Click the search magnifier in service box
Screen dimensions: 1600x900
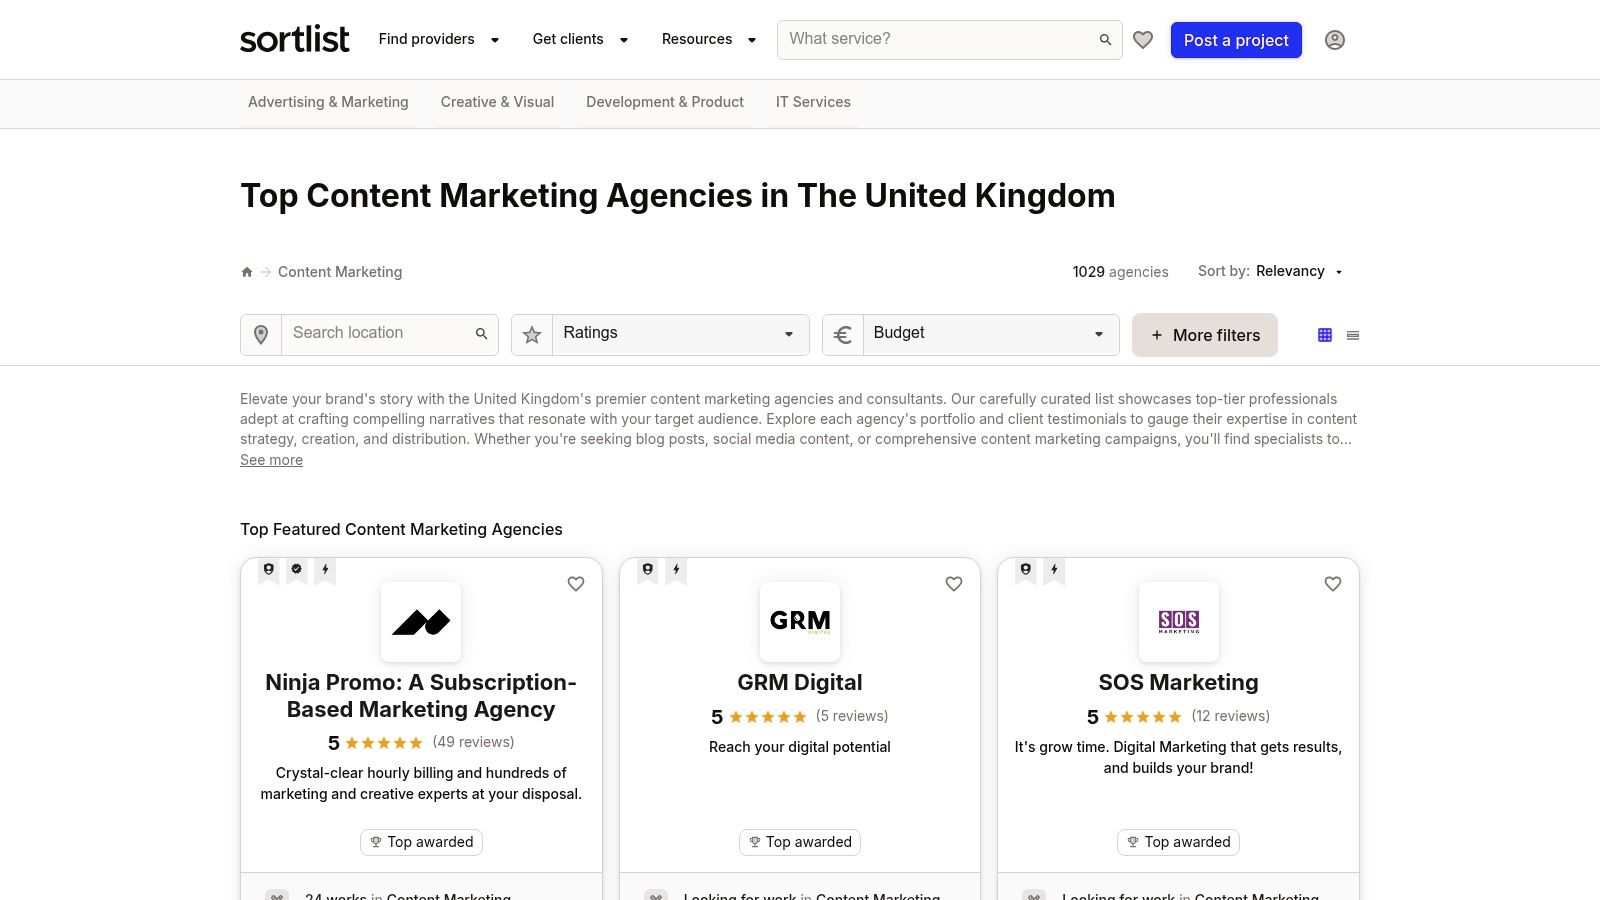[x=1105, y=40]
